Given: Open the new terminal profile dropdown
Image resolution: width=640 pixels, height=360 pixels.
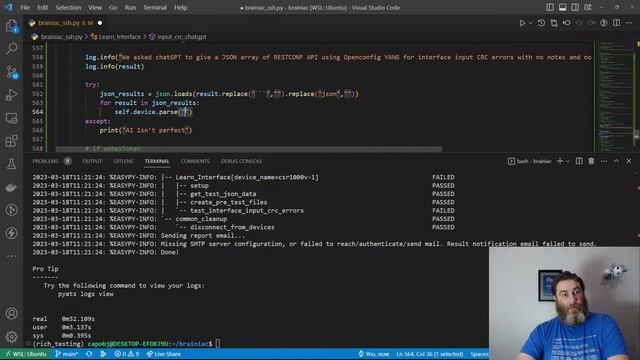Looking at the screenshot, I should 568,161.
